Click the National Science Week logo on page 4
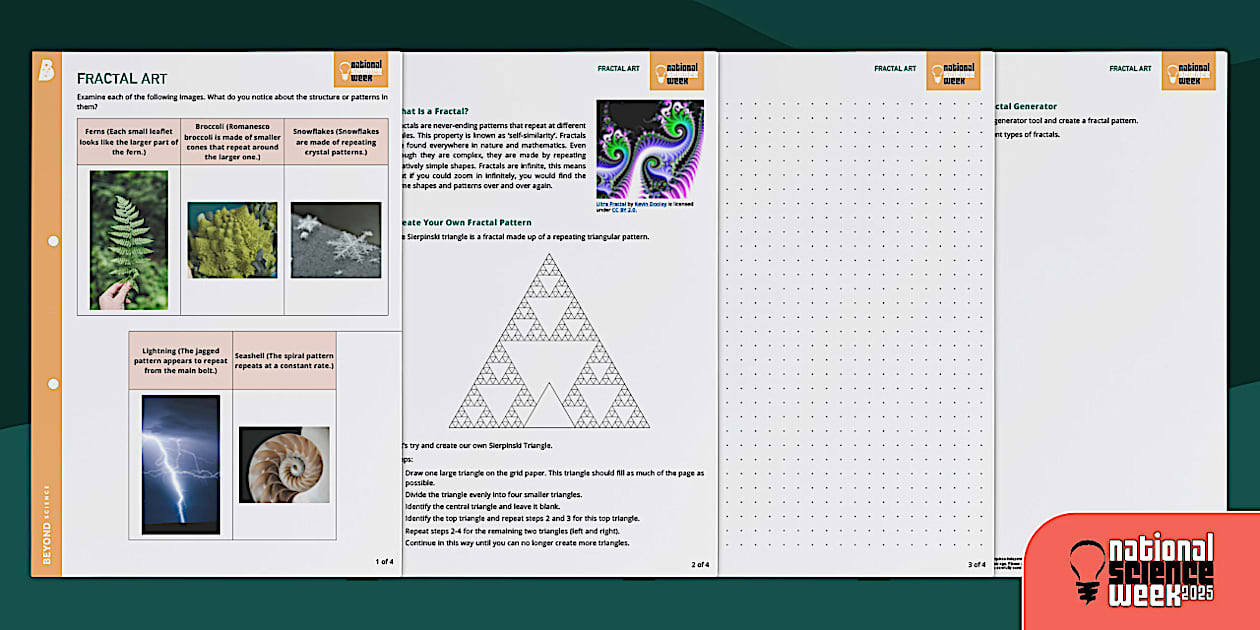Screen dimensions: 1260x630 tap(1188, 72)
